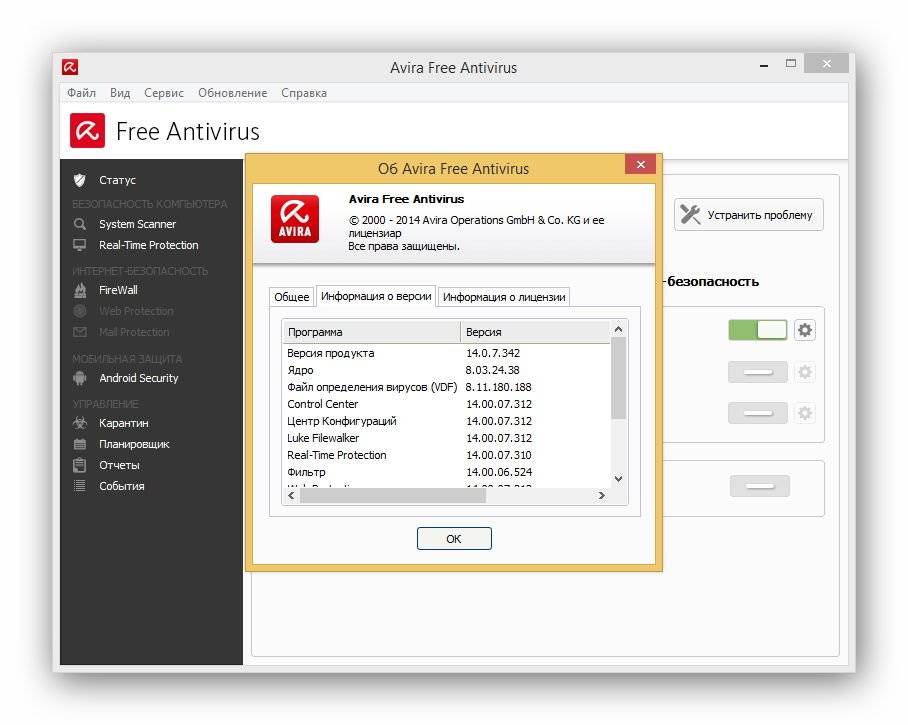Maximize the Avira Free Antivirus window
The height and width of the screenshot is (725, 908).
(790, 64)
